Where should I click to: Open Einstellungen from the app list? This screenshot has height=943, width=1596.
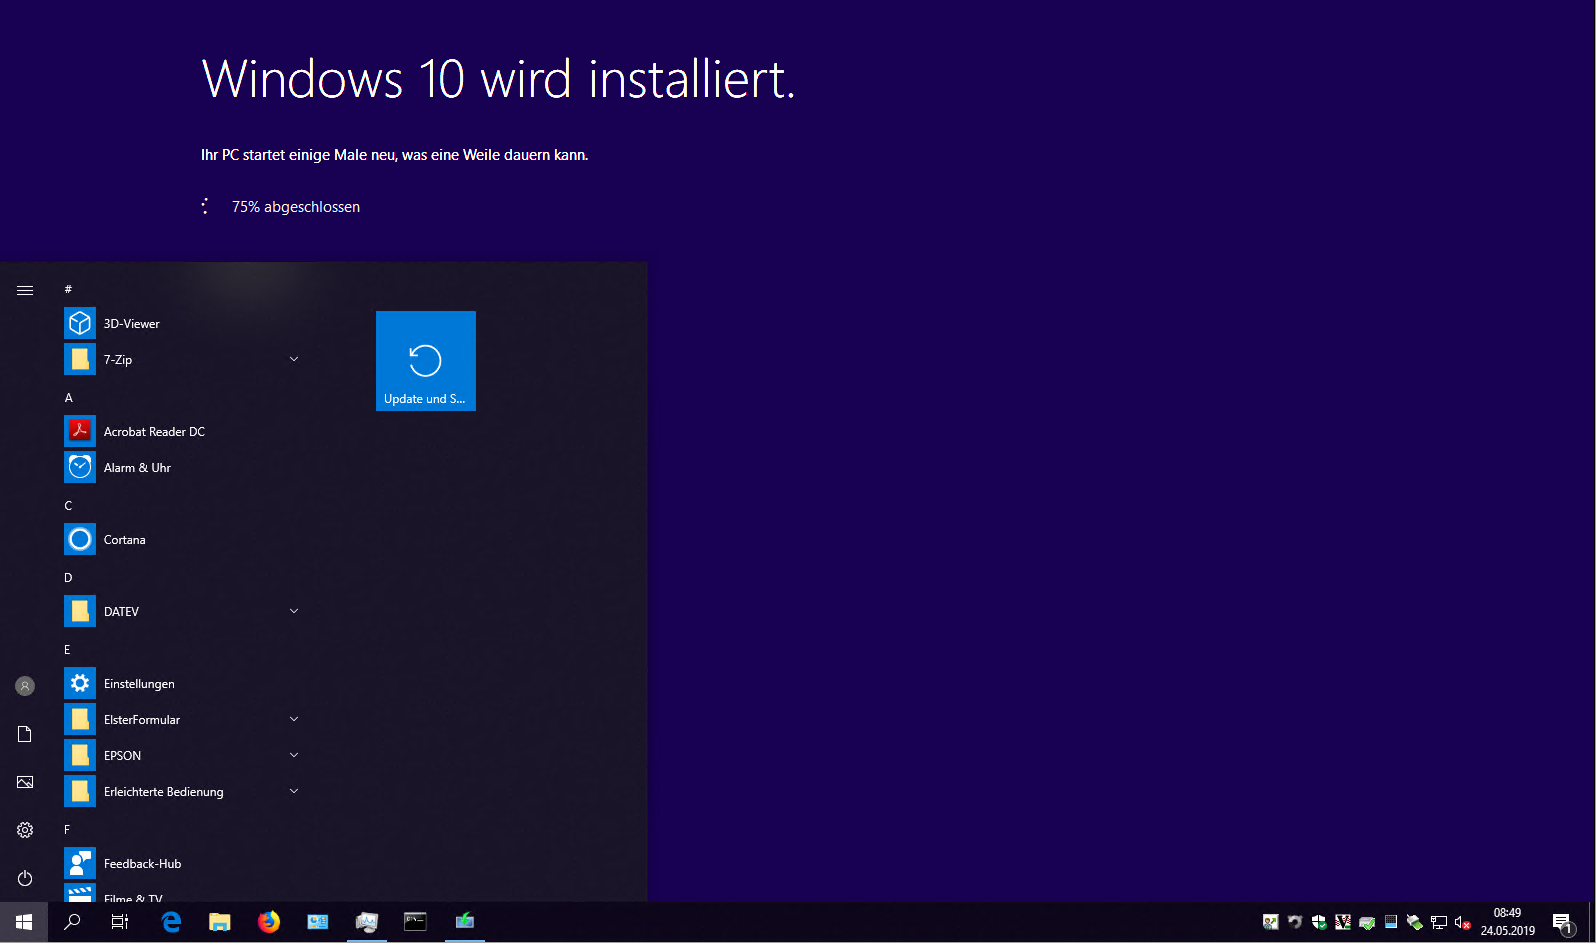(x=138, y=684)
